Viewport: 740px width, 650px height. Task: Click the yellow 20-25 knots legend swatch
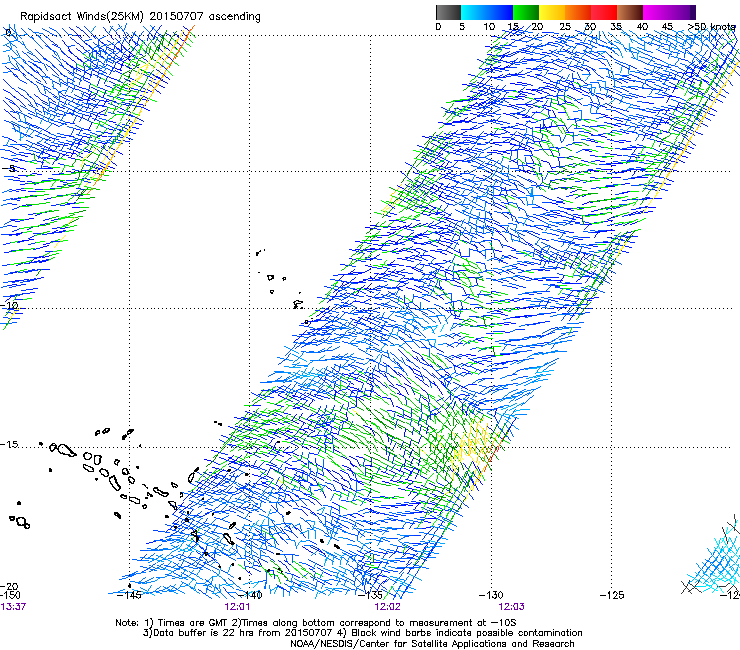[x=552, y=12]
